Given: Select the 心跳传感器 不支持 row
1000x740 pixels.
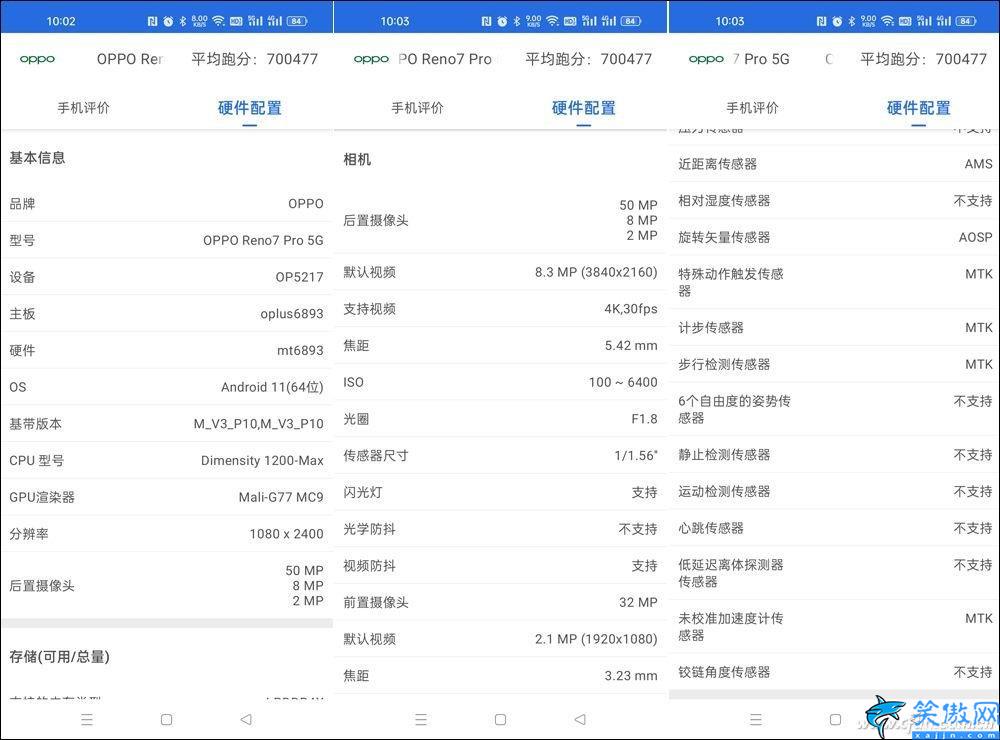Looking at the screenshot, I should point(834,528).
